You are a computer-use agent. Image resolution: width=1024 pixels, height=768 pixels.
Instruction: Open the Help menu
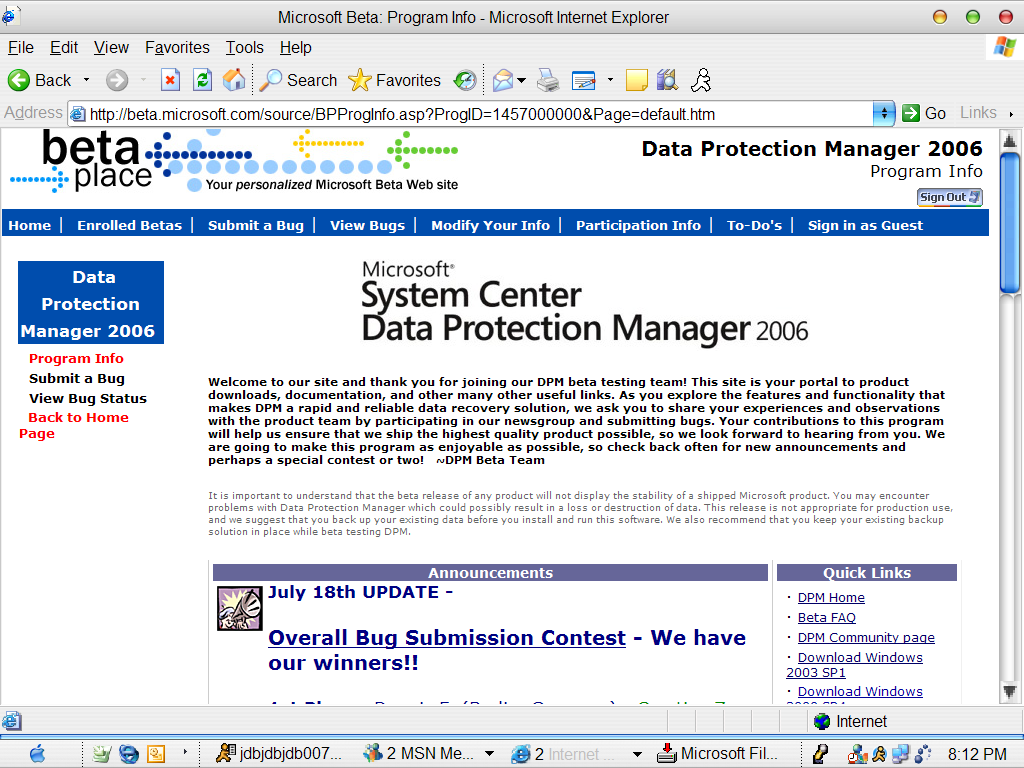coord(296,47)
